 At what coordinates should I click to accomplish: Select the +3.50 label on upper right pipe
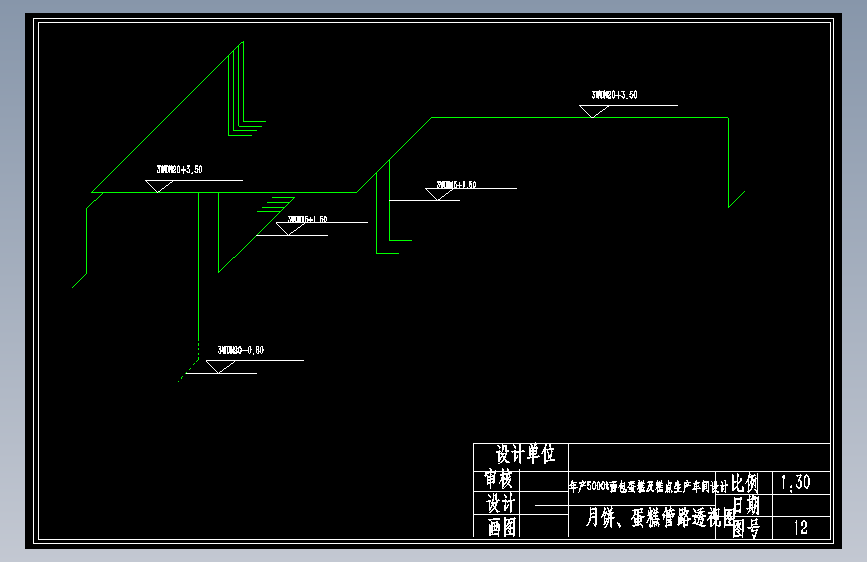pos(614,95)
